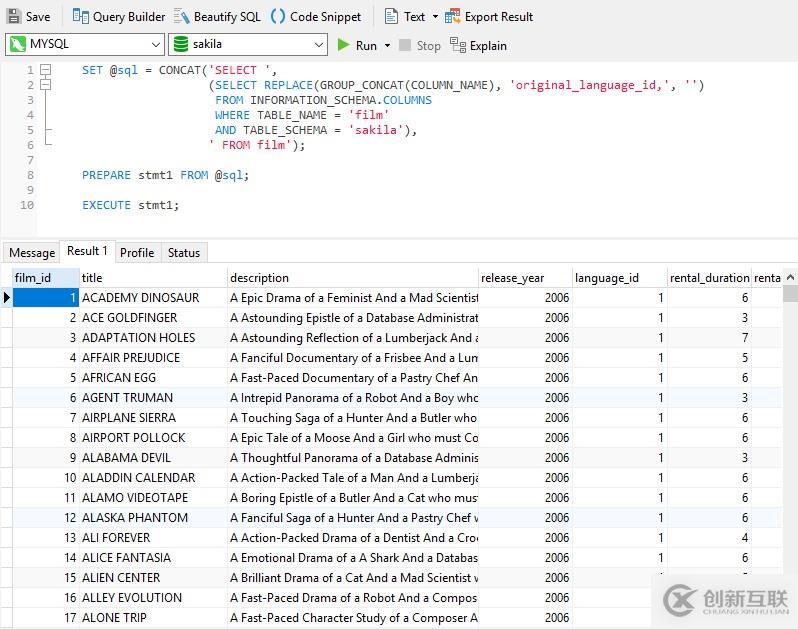Click the Explain plan icon
The image size is (798, 629).
point(458,45)
